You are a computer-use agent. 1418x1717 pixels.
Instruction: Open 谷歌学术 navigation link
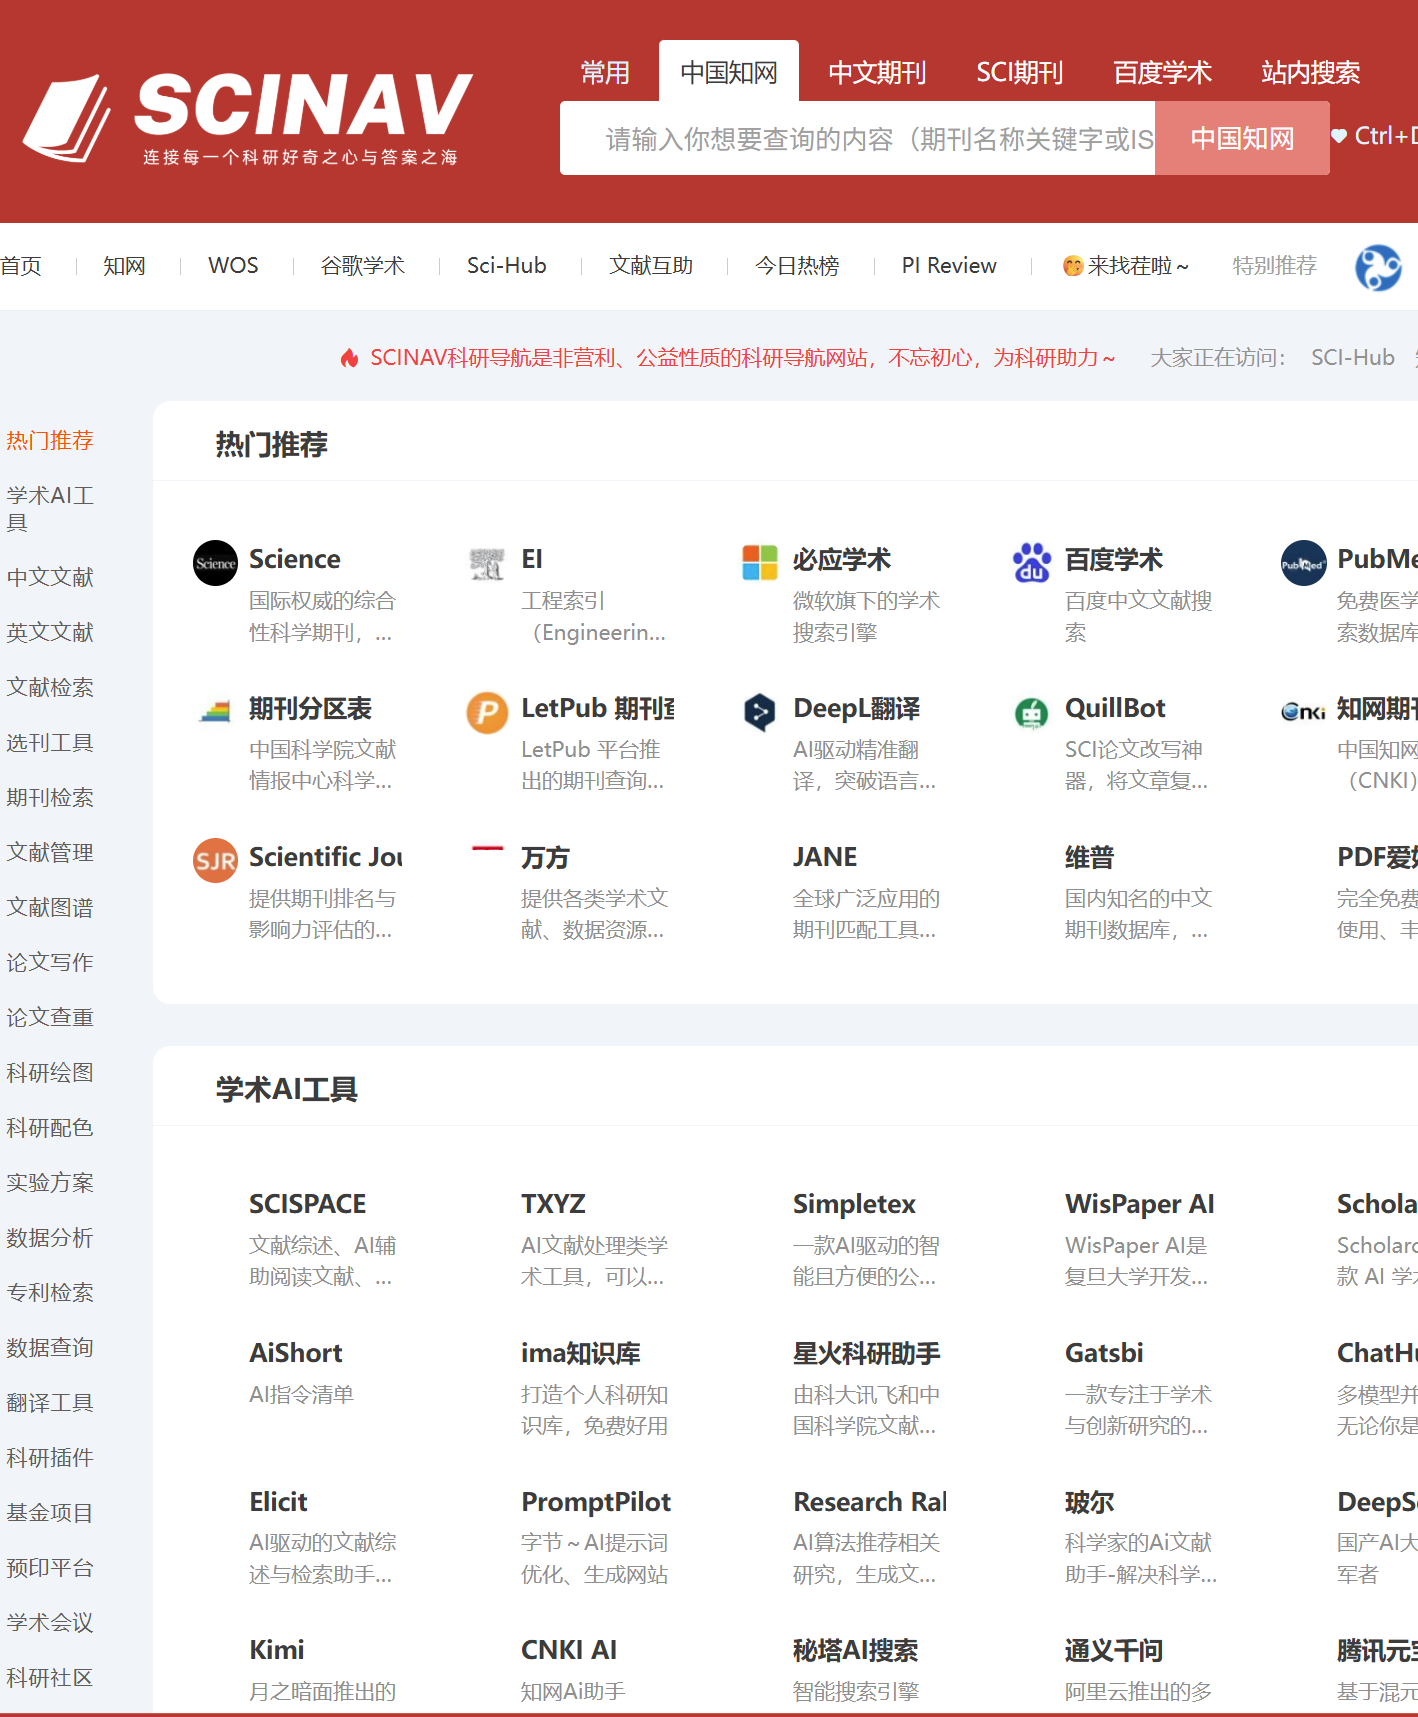pos(362,266)
